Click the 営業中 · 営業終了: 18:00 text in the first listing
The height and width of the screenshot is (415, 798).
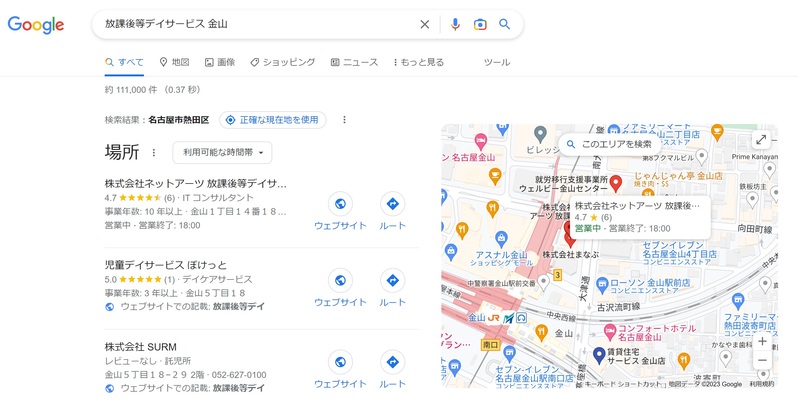click(153, 225)
